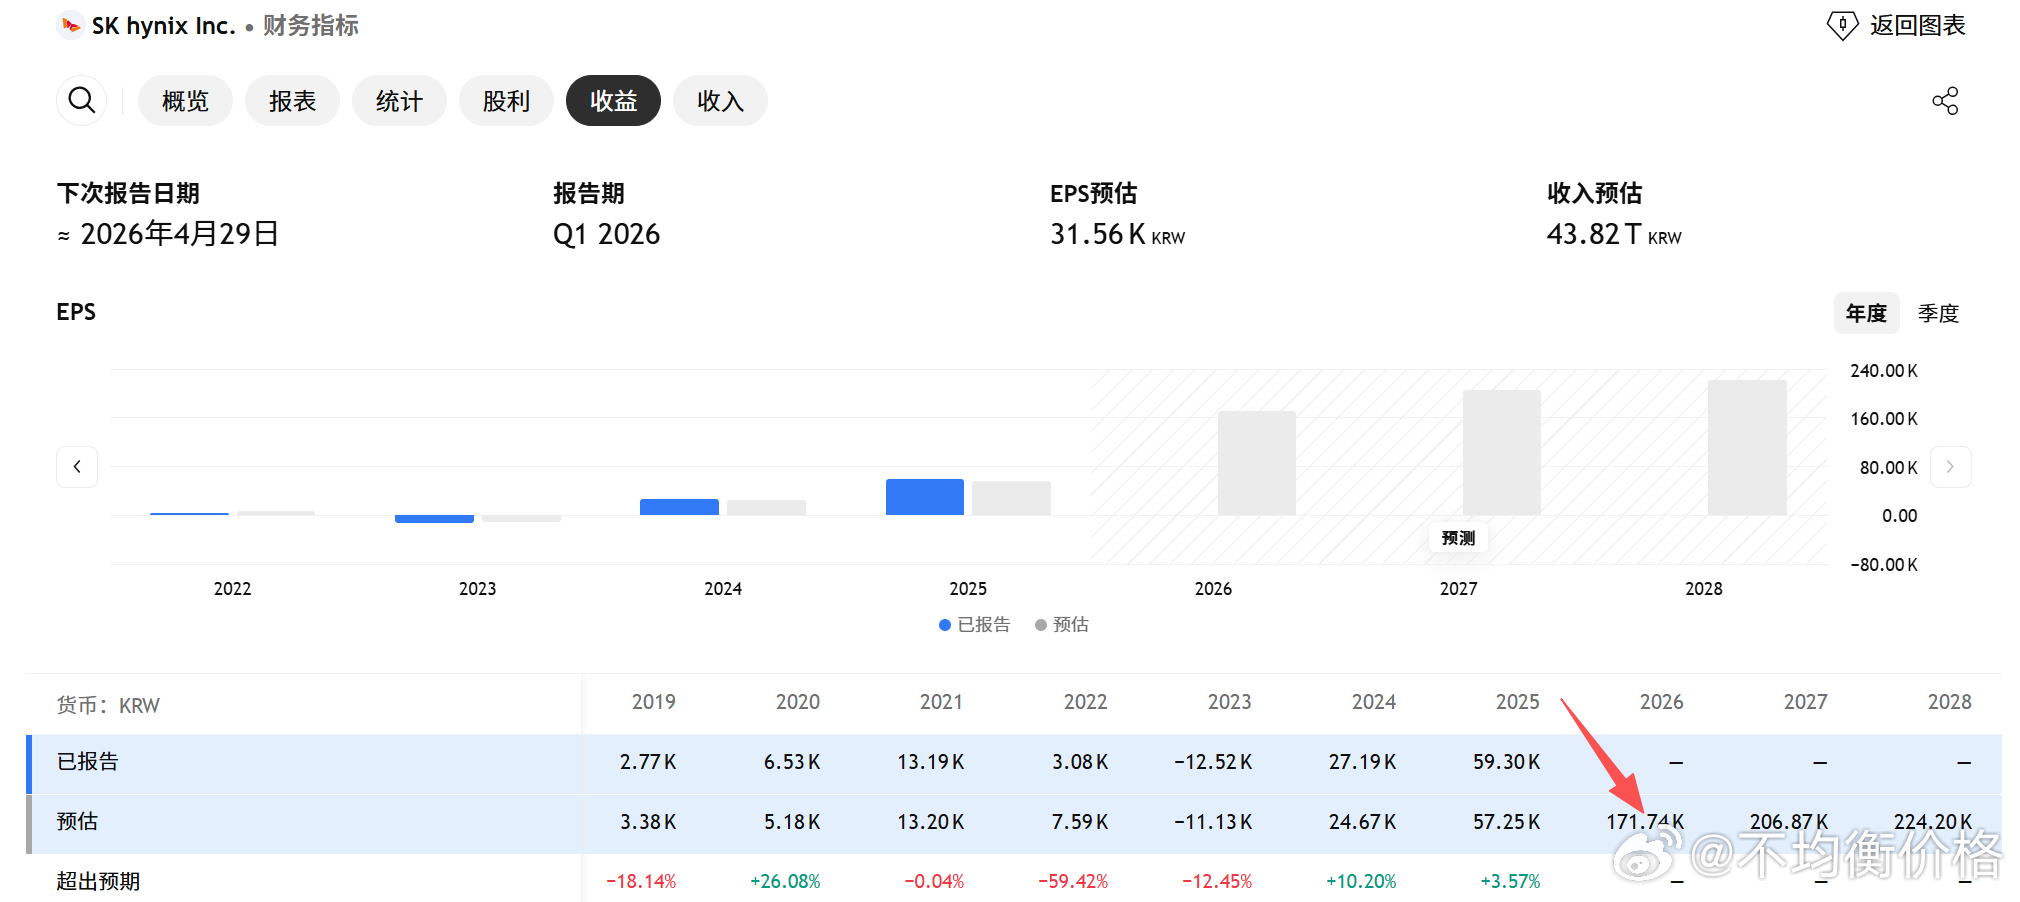Screen dimensions: 2020x902
Task: Click the blue 2025 reported EPS bar
Action: [925, 497]
